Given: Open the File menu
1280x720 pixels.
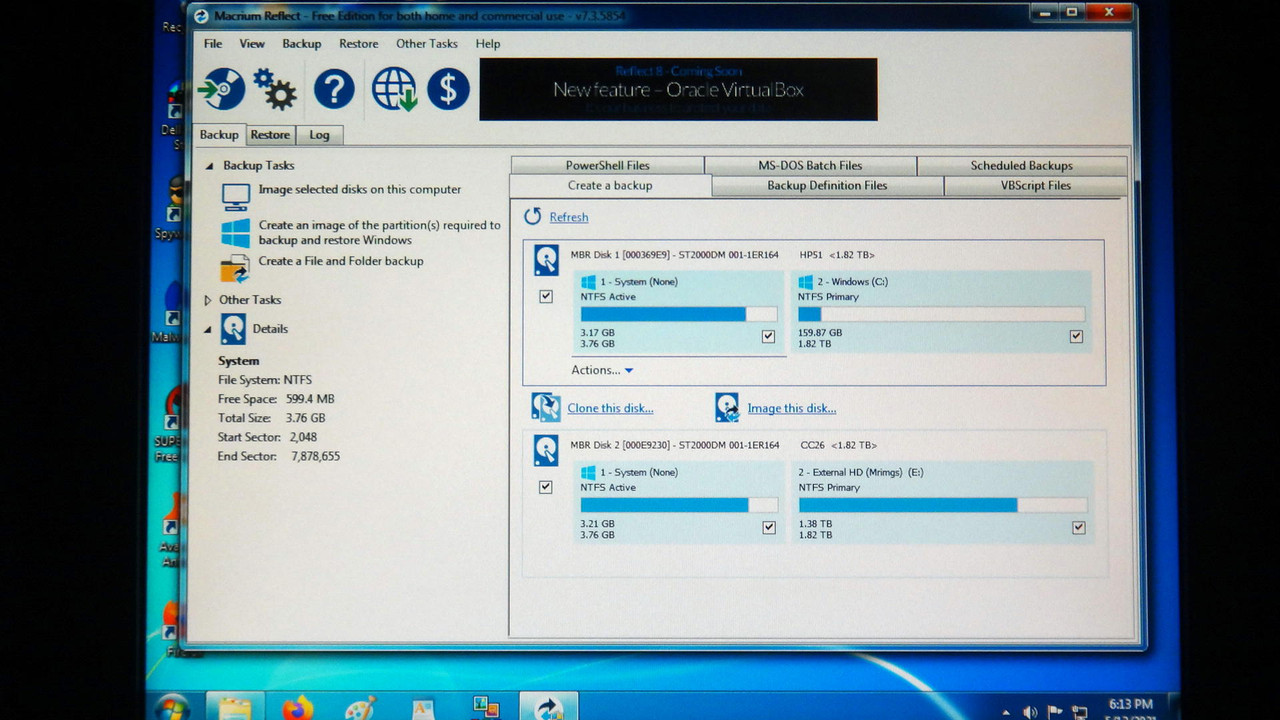Looking at the screenshot, I should tap(213, 44).
